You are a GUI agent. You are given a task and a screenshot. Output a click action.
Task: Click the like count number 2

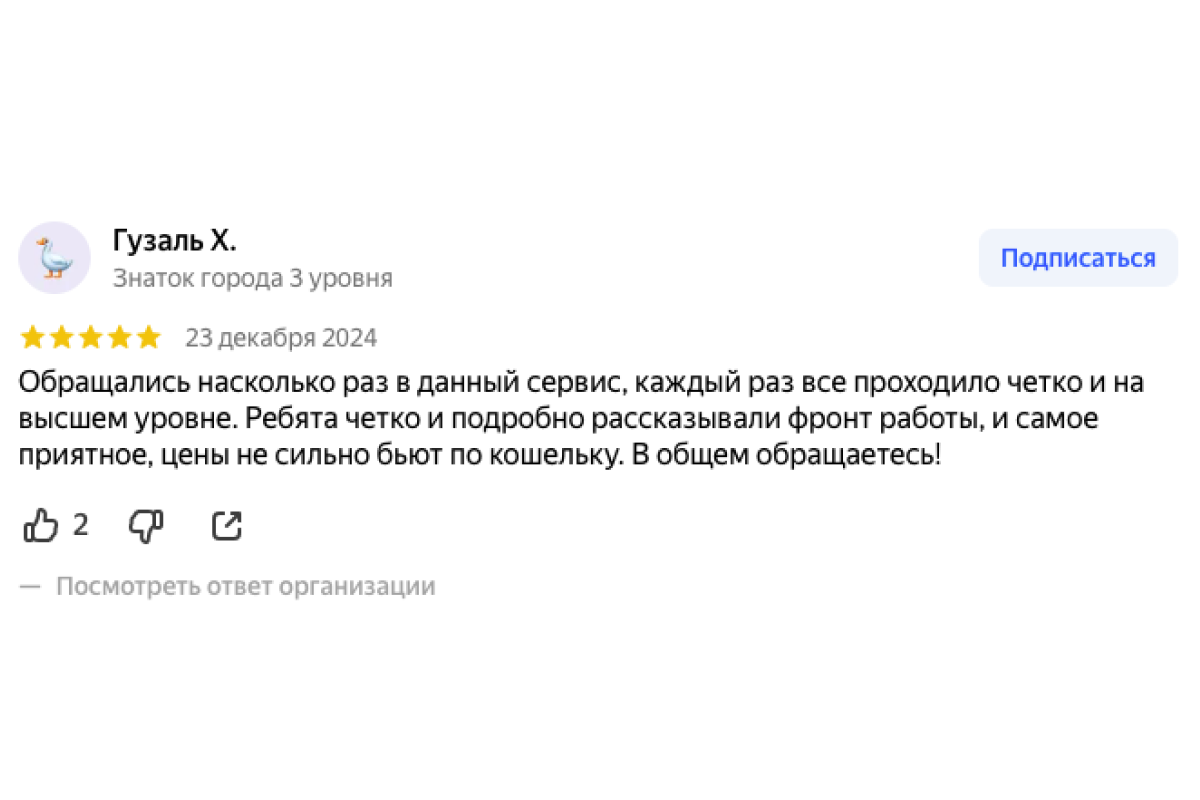click(x=81, y=525)
